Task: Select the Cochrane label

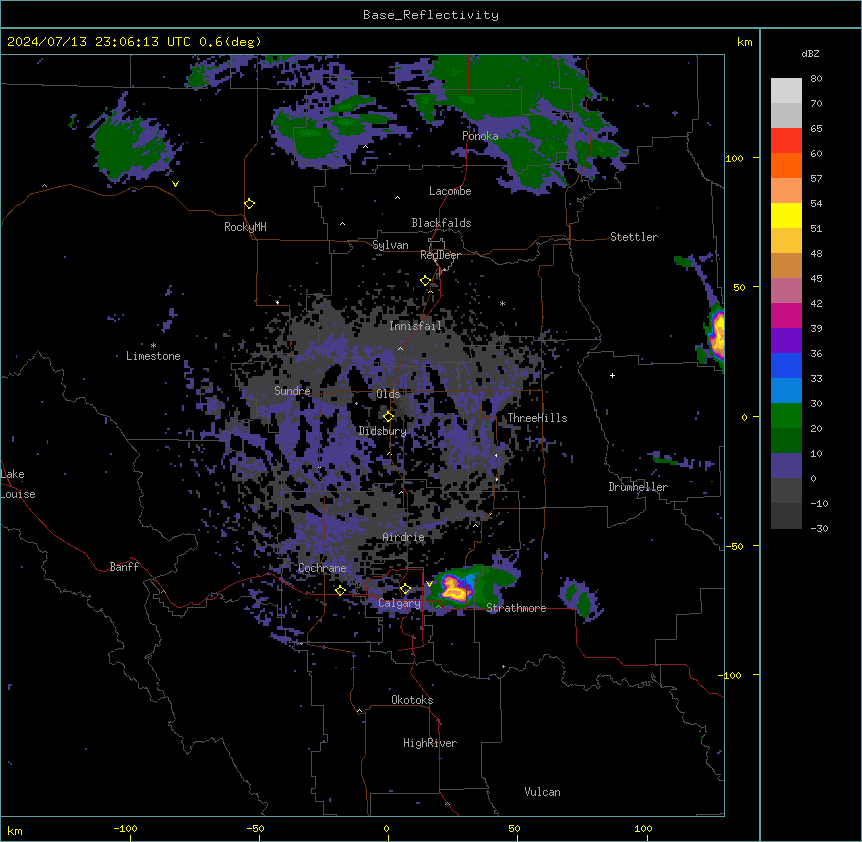Action: point(322,568)
